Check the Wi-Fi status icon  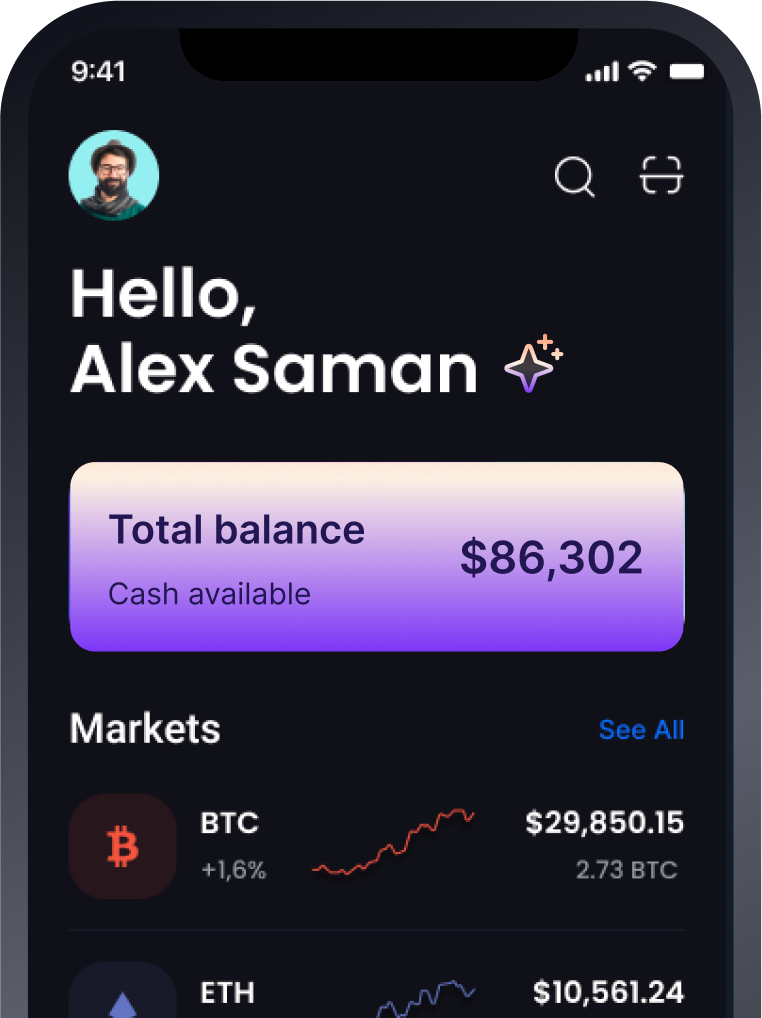tap(641, 72)
